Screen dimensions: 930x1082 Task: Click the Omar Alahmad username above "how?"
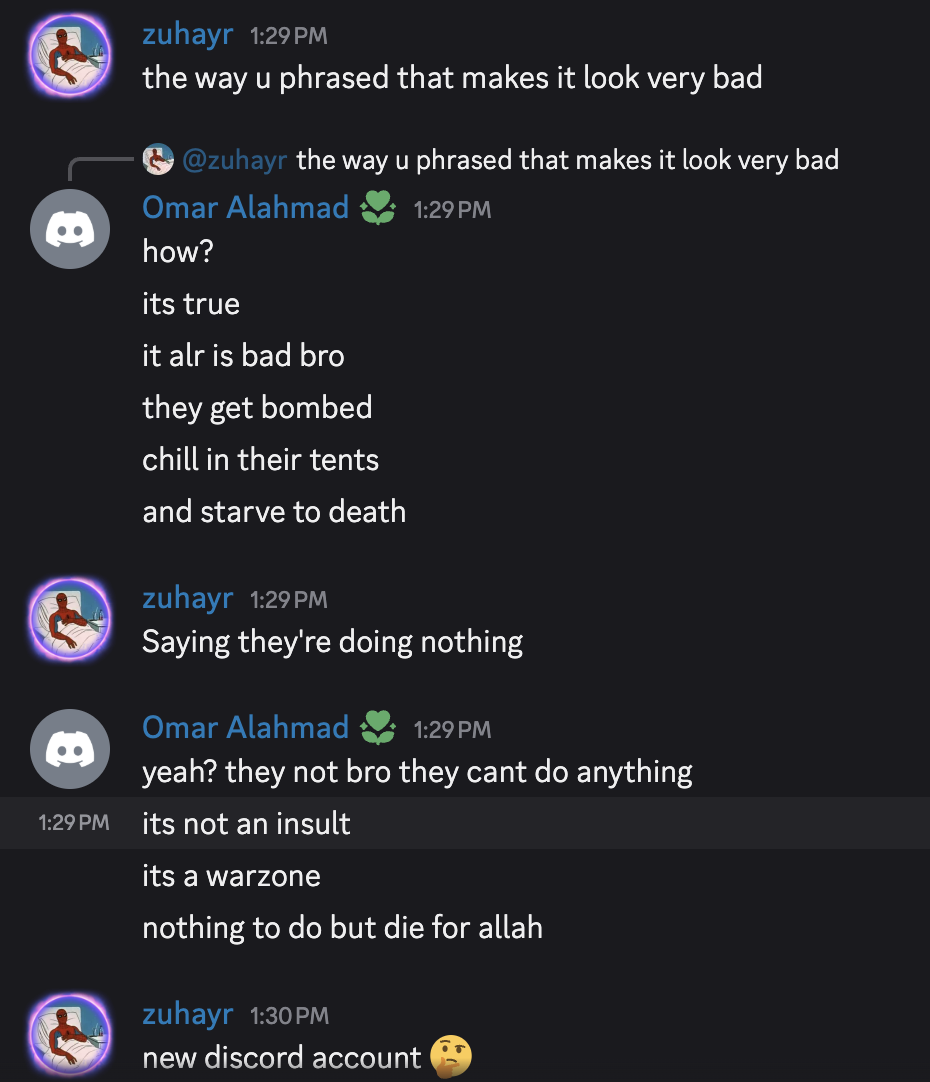point(245,208)
